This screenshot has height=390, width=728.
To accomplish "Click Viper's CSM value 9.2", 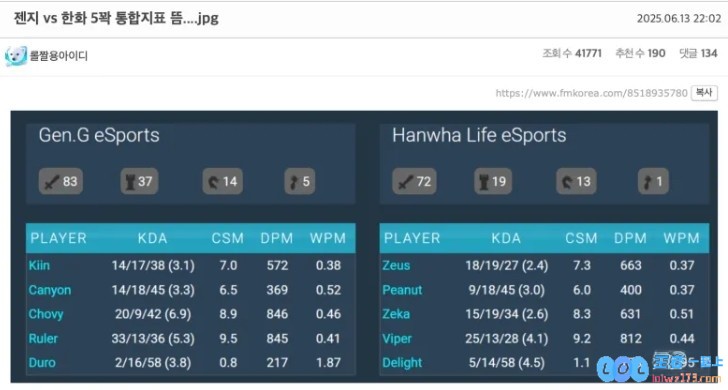I will [582, 338].
